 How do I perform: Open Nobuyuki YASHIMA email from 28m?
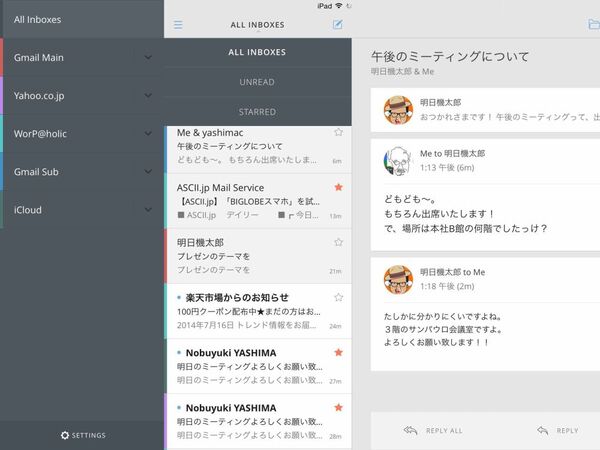pos(258,422)
